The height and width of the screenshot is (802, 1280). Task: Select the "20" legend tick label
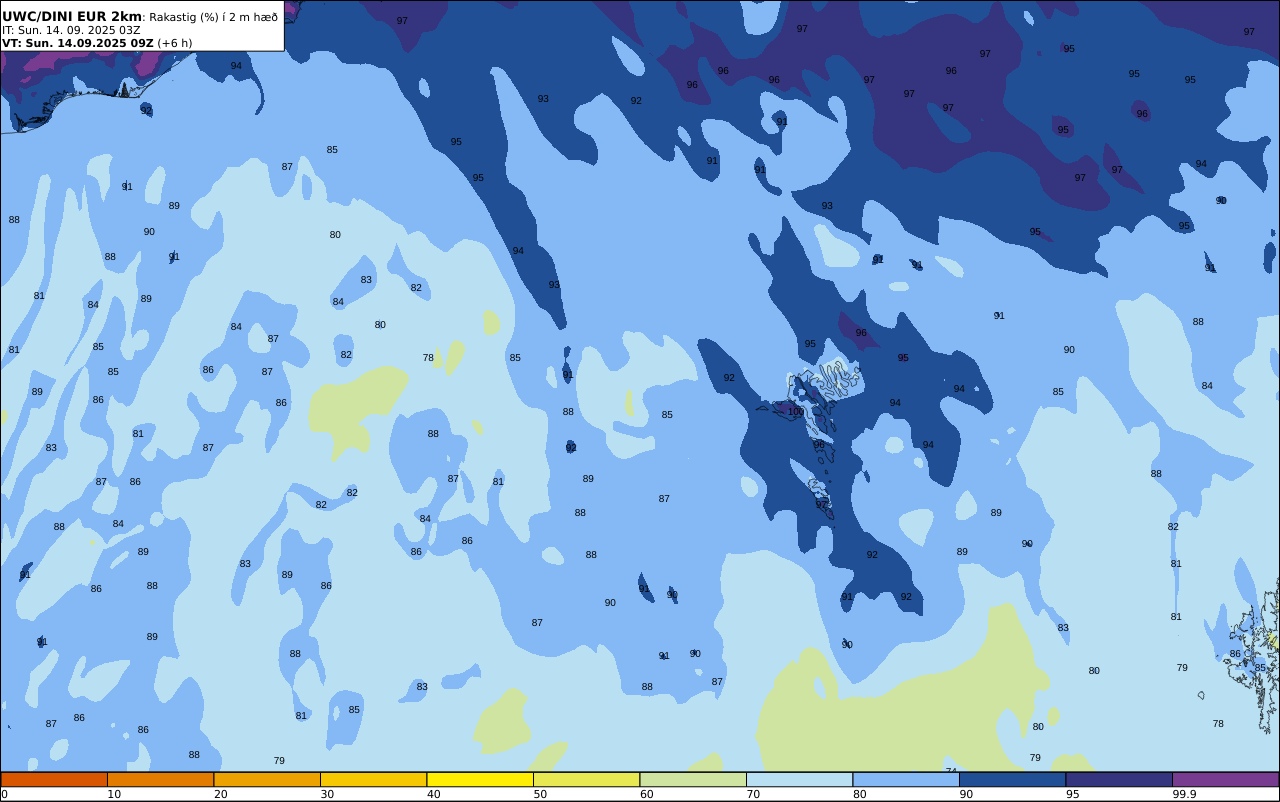[221, 794]
